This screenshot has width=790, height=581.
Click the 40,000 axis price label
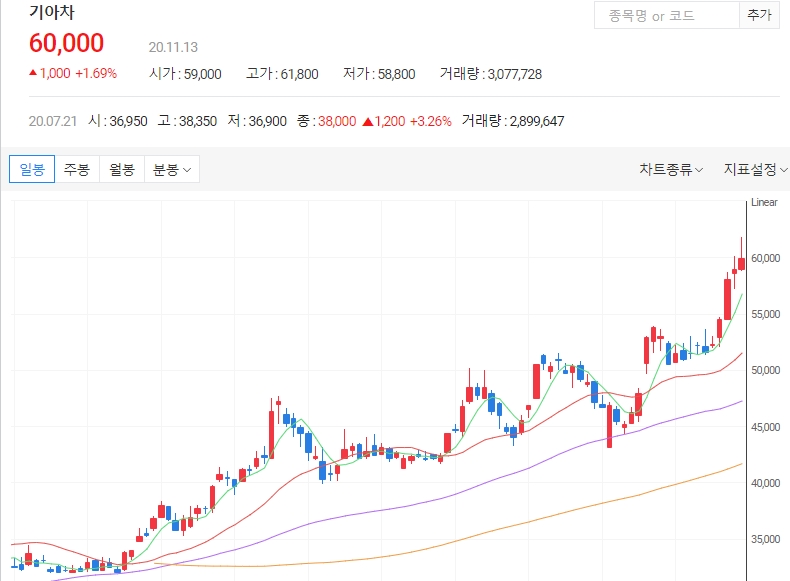pos(765,483)
